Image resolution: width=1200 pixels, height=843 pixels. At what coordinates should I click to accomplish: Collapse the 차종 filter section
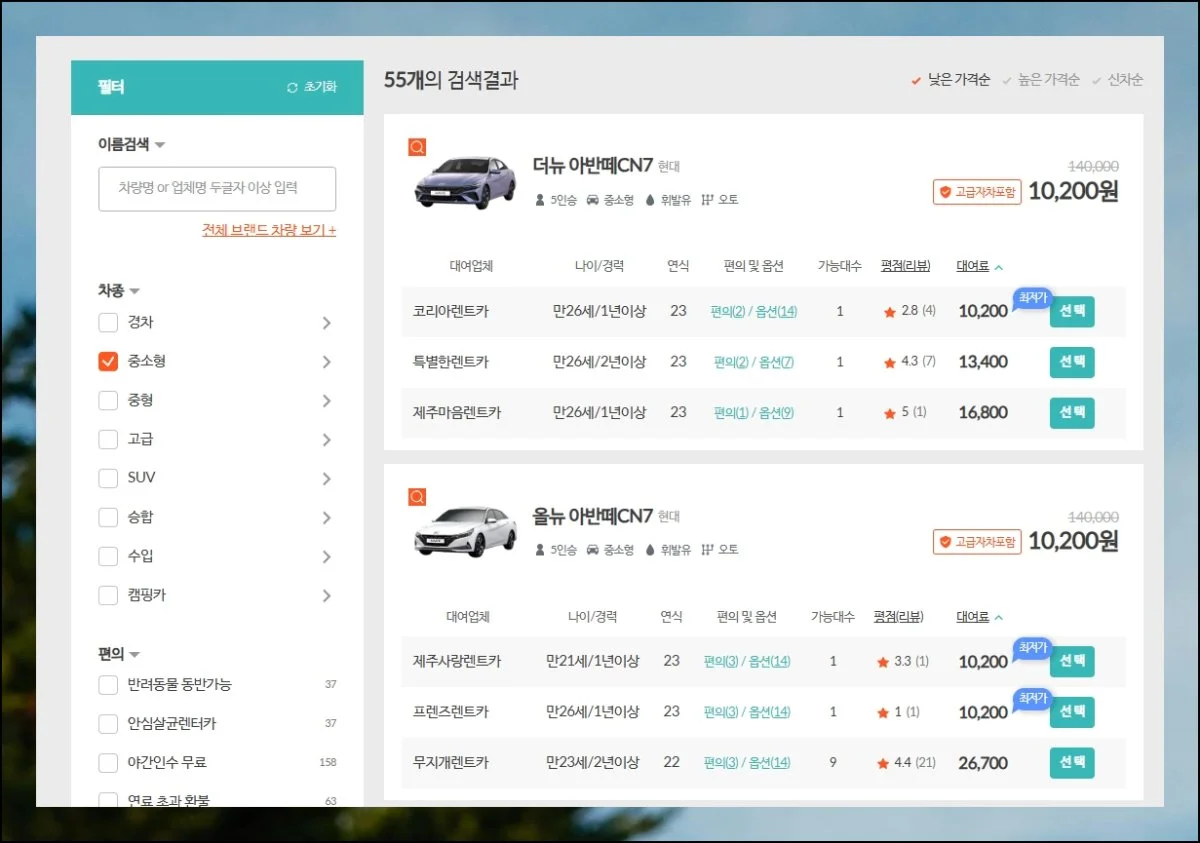133,290
